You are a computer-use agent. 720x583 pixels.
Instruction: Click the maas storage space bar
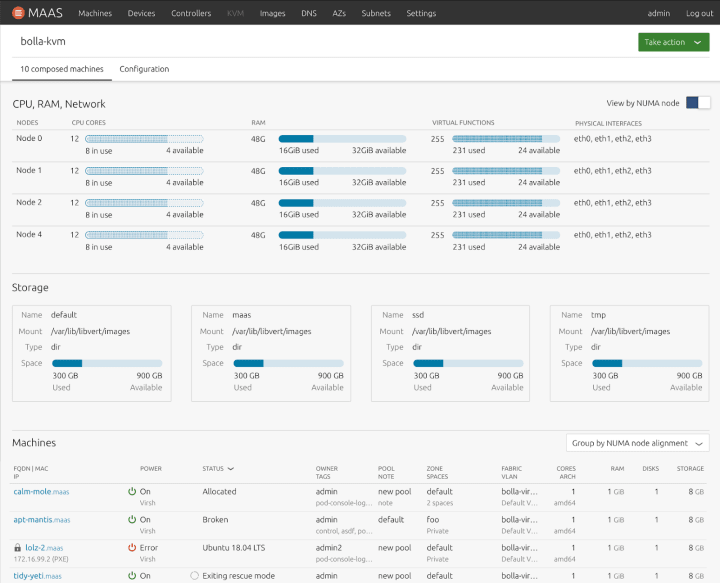288,363
